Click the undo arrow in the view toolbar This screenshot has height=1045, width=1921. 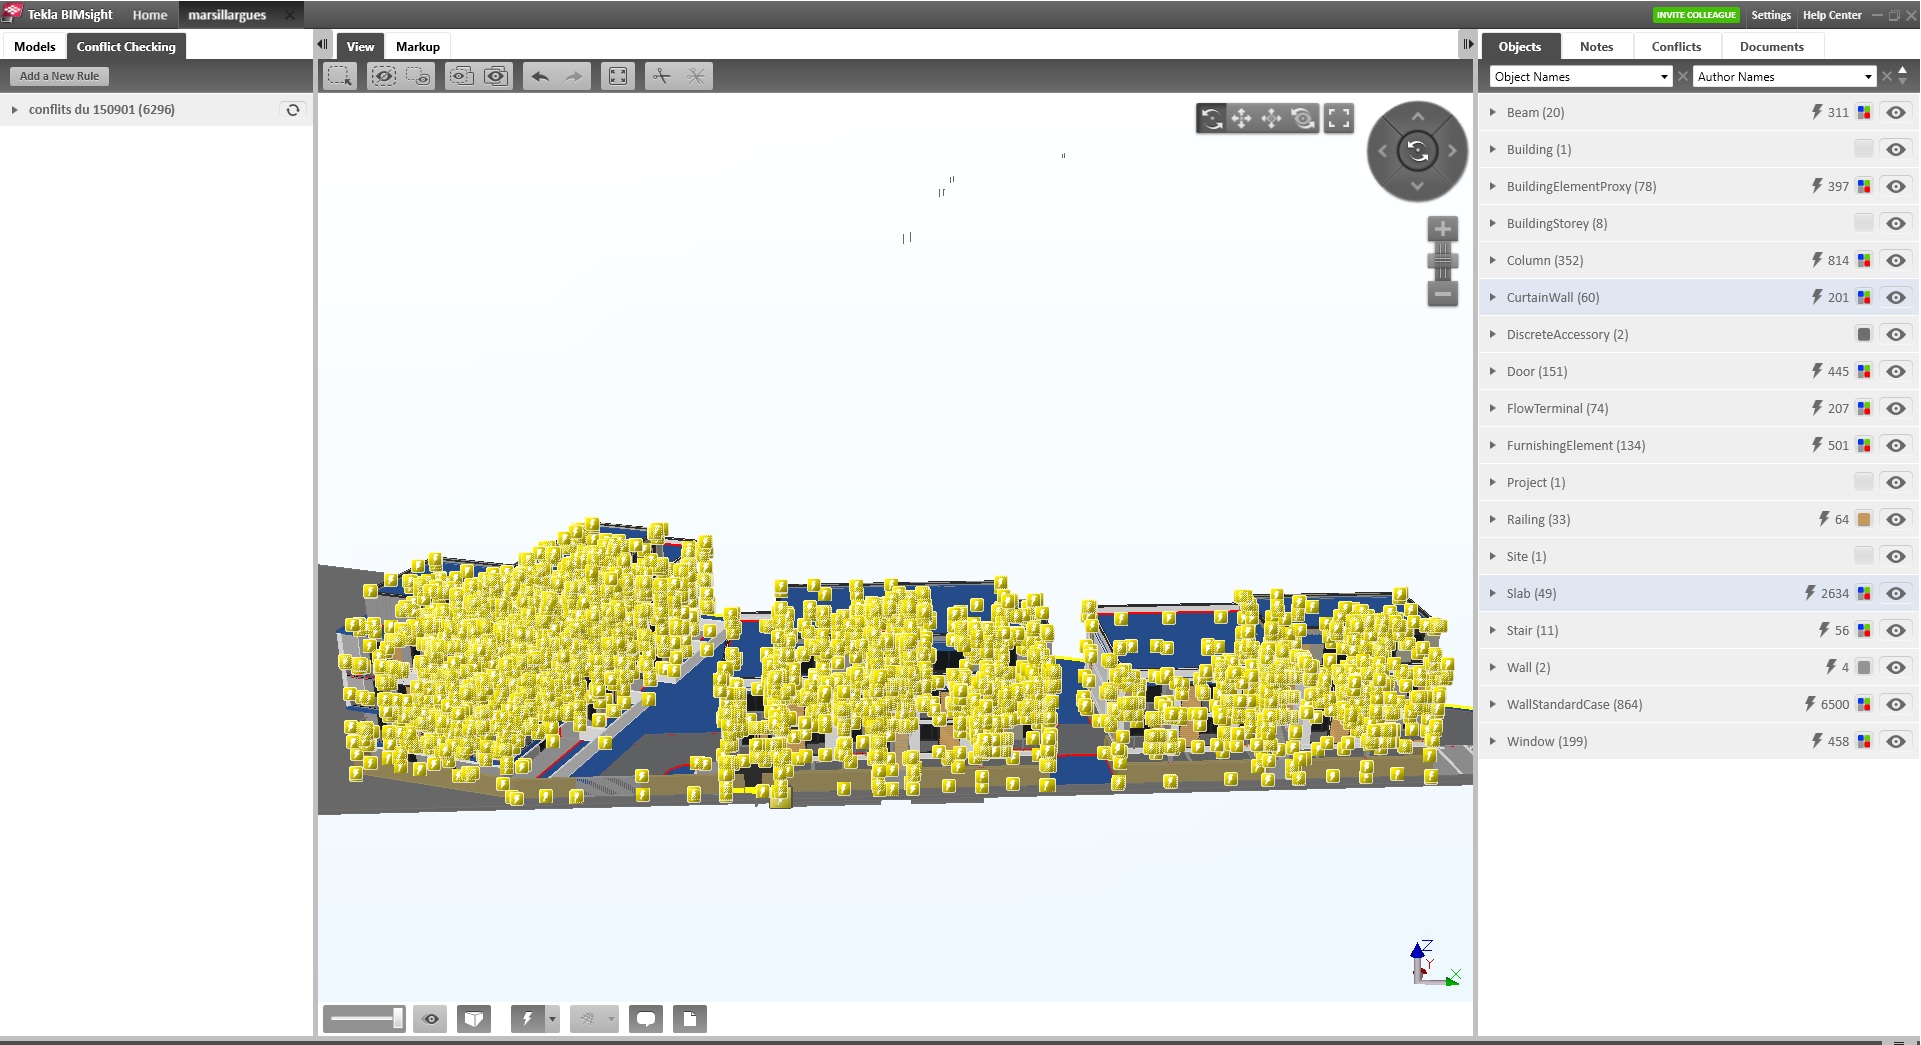pyautogui.click(x=540, y=76)
